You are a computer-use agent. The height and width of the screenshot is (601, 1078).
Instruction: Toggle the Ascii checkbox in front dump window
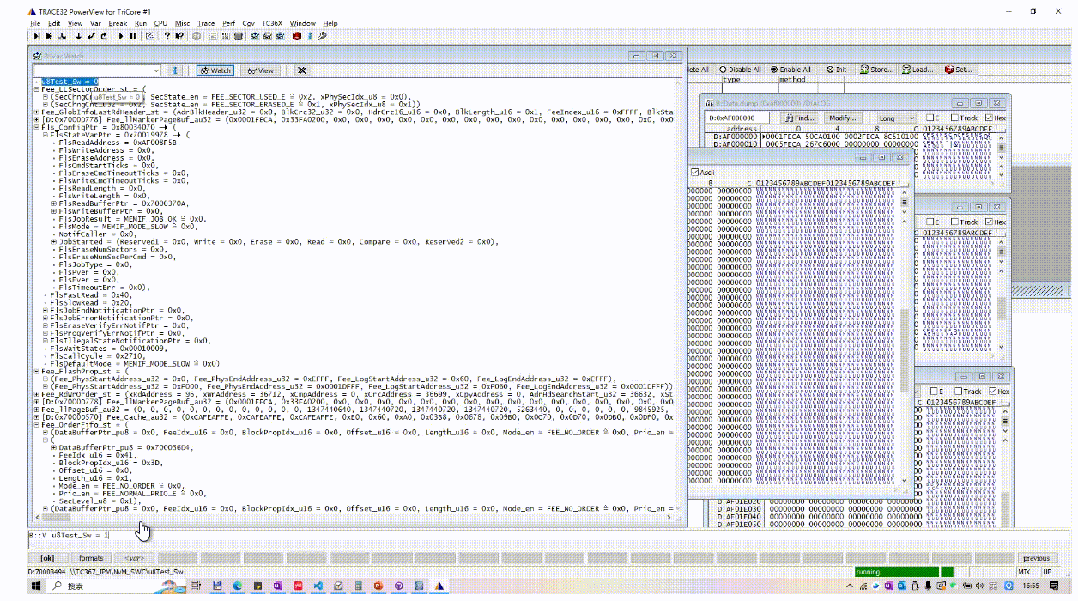click(x=695, y=172)
